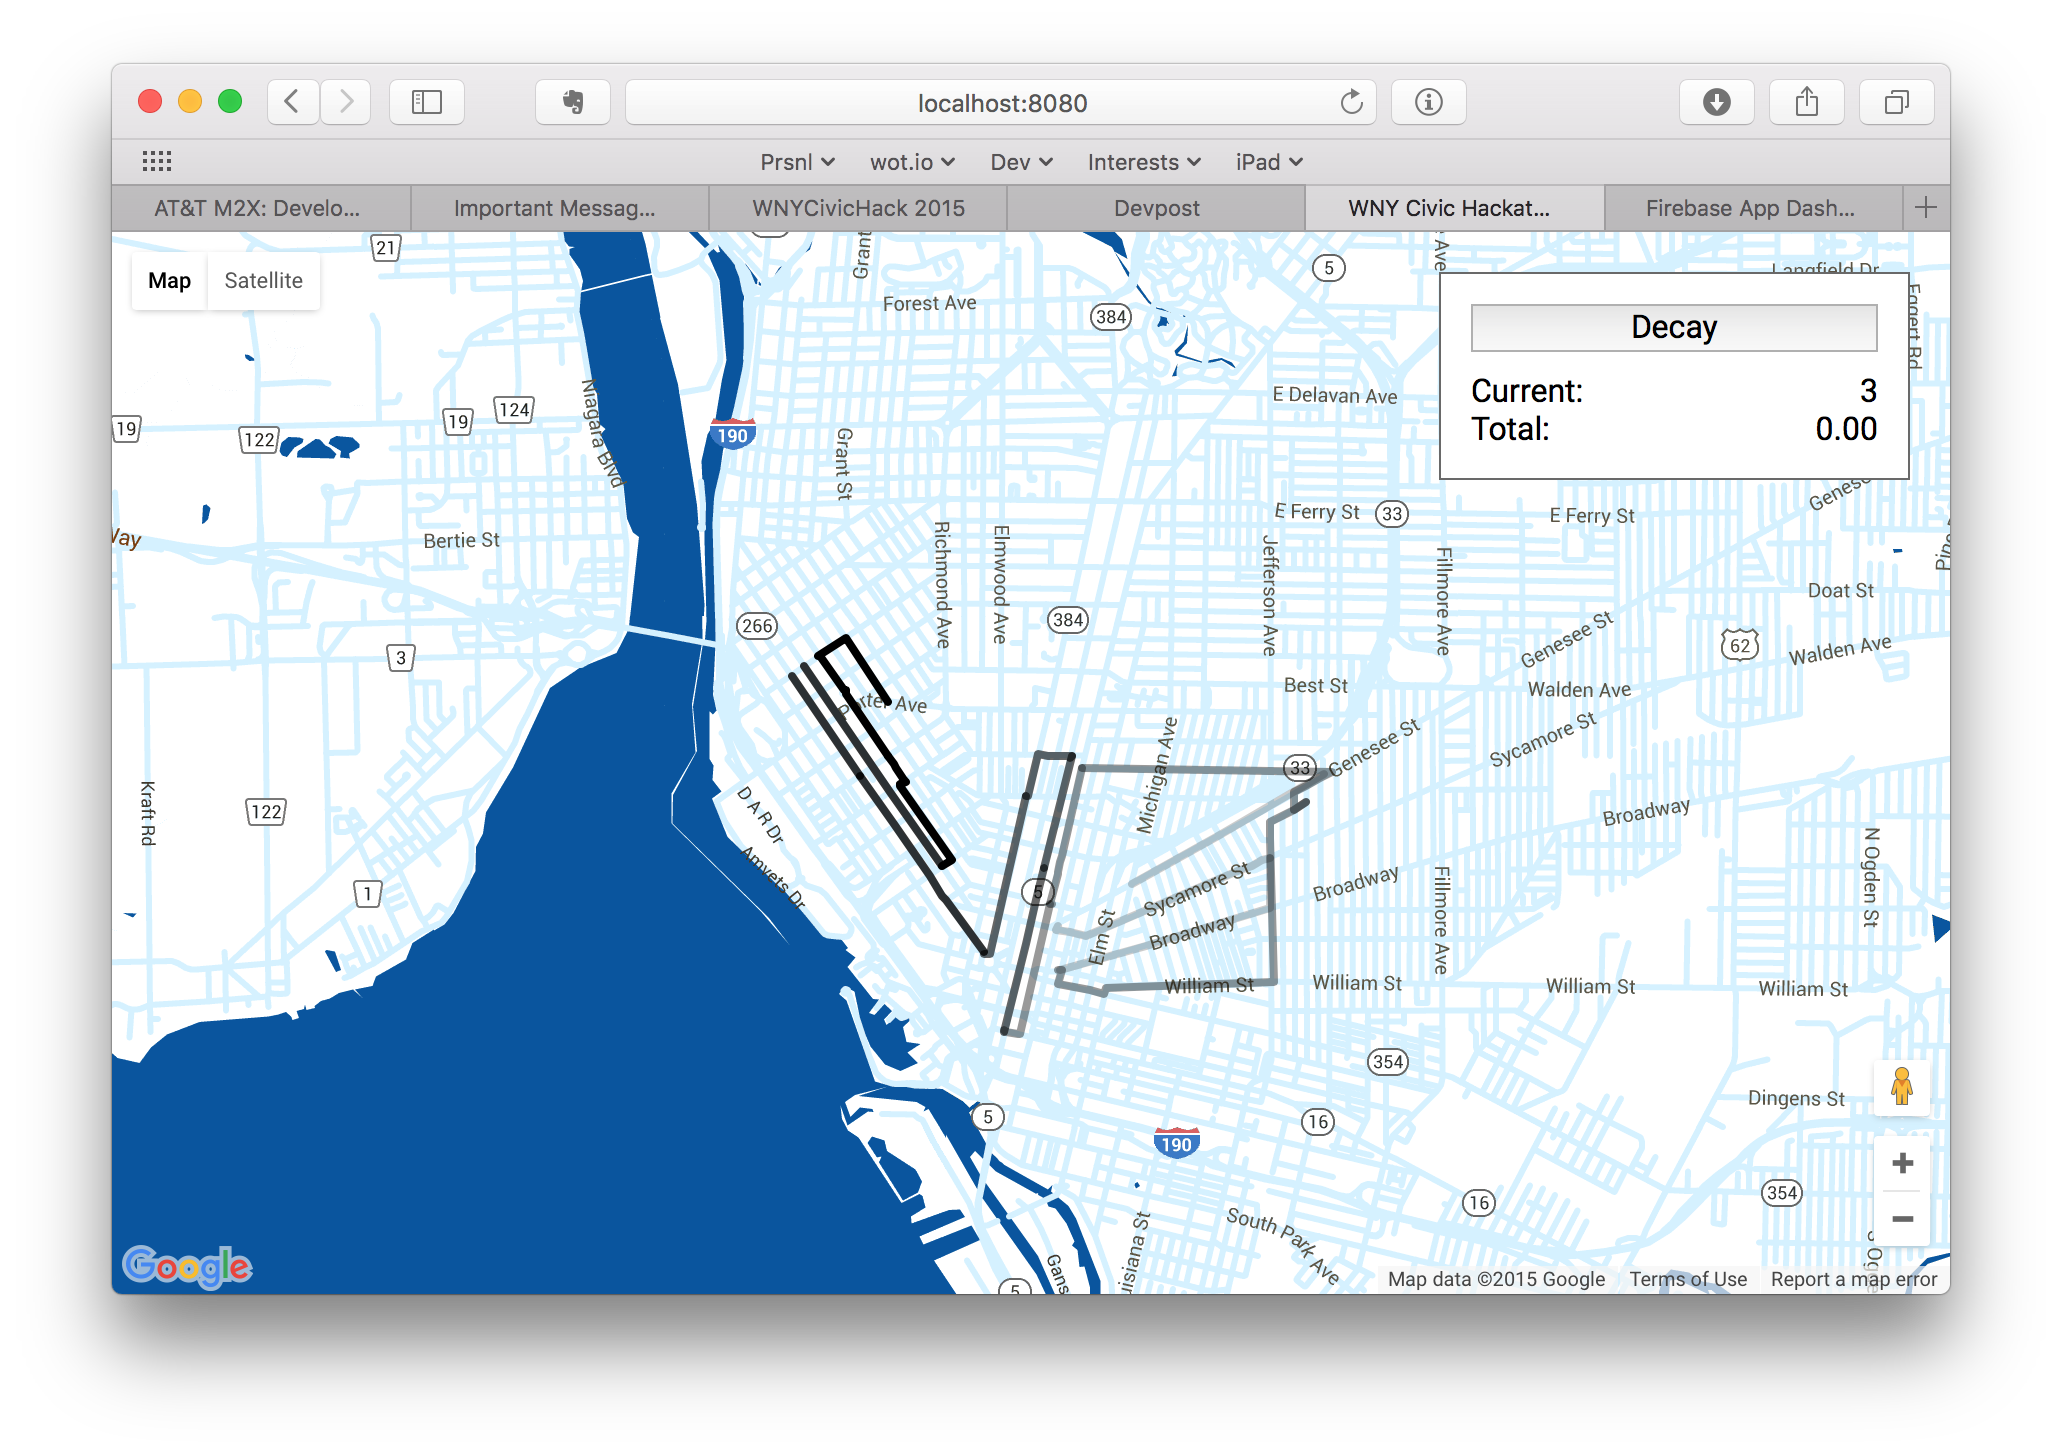Expand the Prsnl bookmarks folder
The height and width of the screenshot is (1454, 2062).
click(797, 162)
